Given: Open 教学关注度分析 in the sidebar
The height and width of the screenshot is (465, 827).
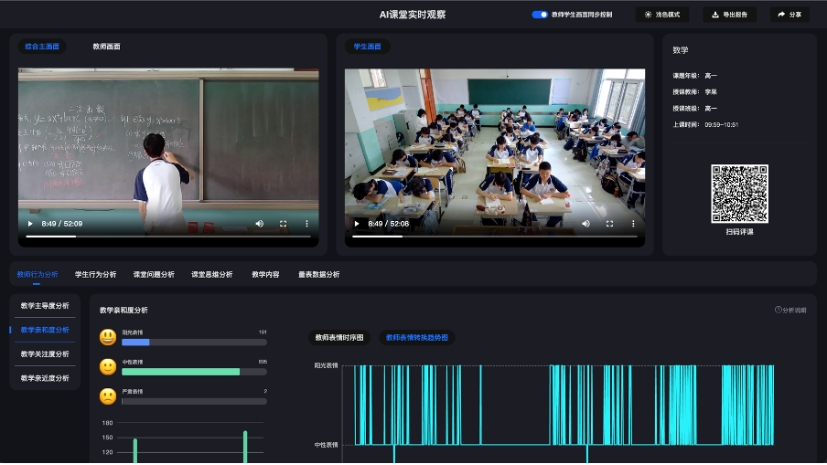Looking at the screenshot, I should [x=45, y=354].
